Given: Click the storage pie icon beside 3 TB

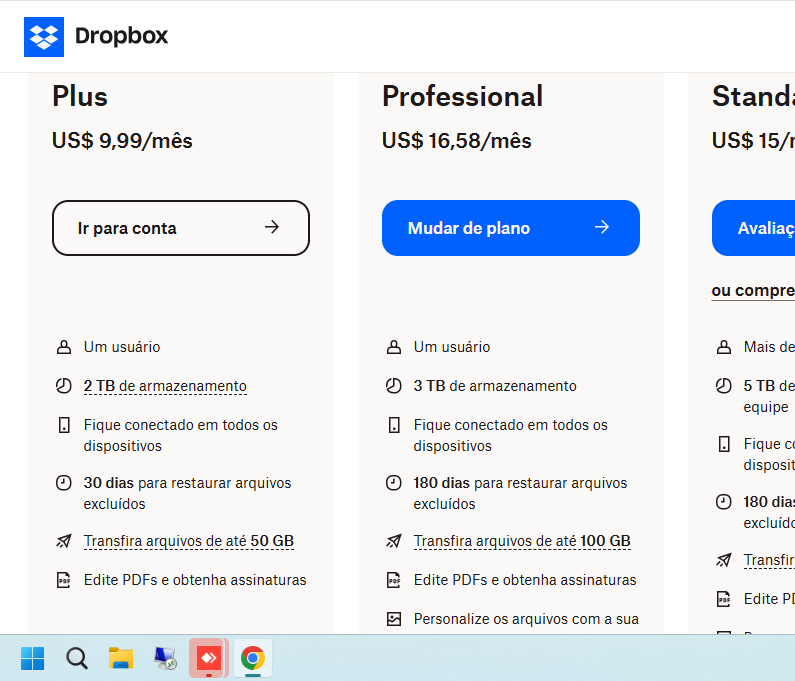Looking at the screenshot, I should [394, 386].
